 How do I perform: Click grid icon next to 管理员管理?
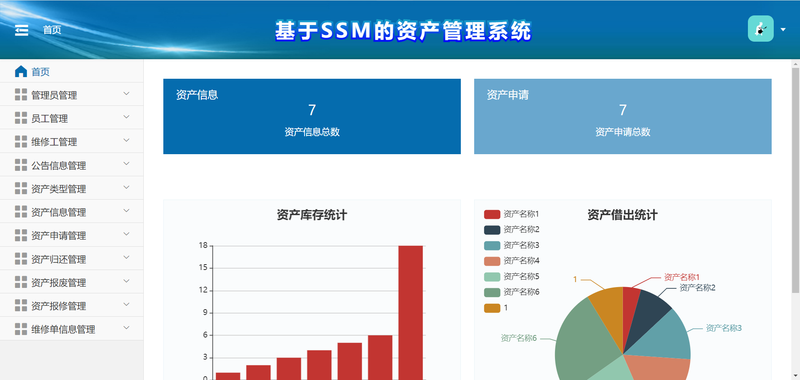click(21, 94)
